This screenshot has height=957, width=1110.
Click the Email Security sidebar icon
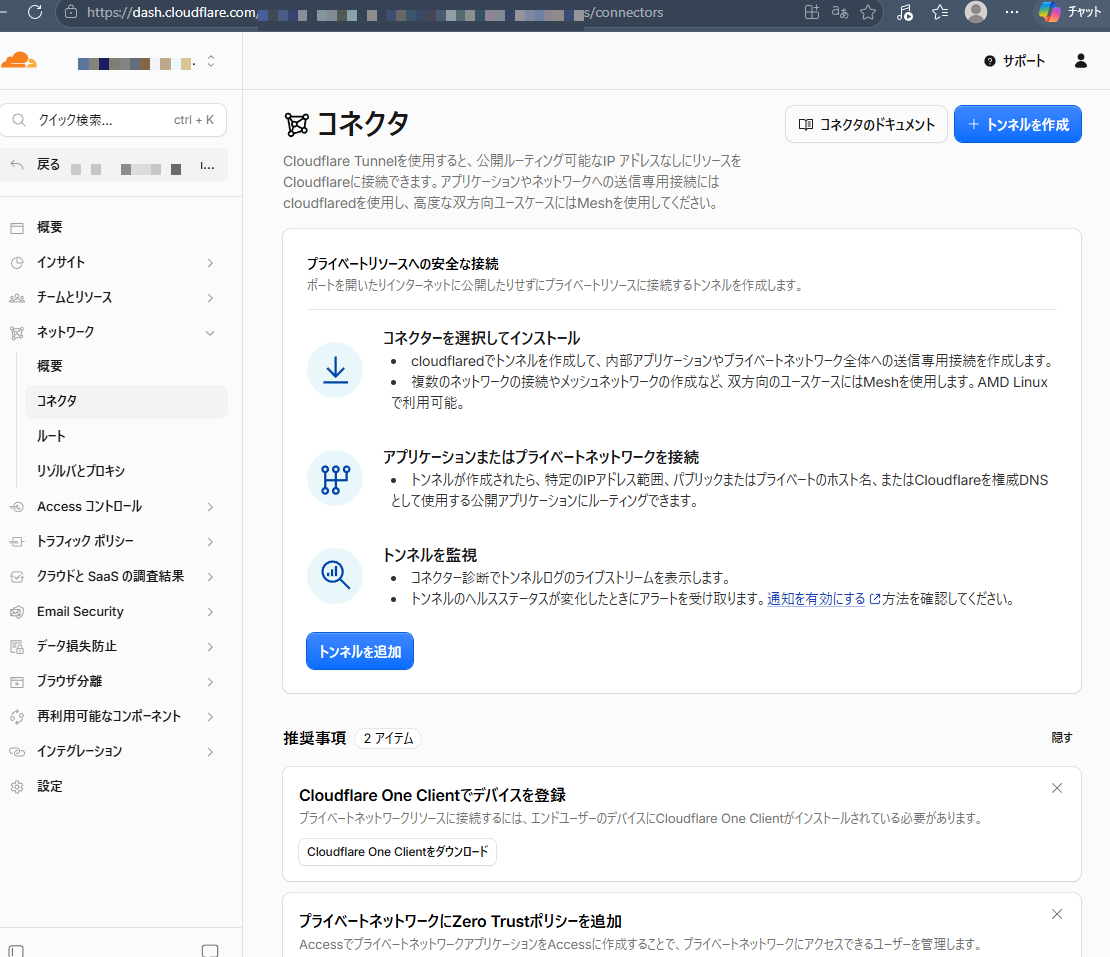(x=17, y=612)
